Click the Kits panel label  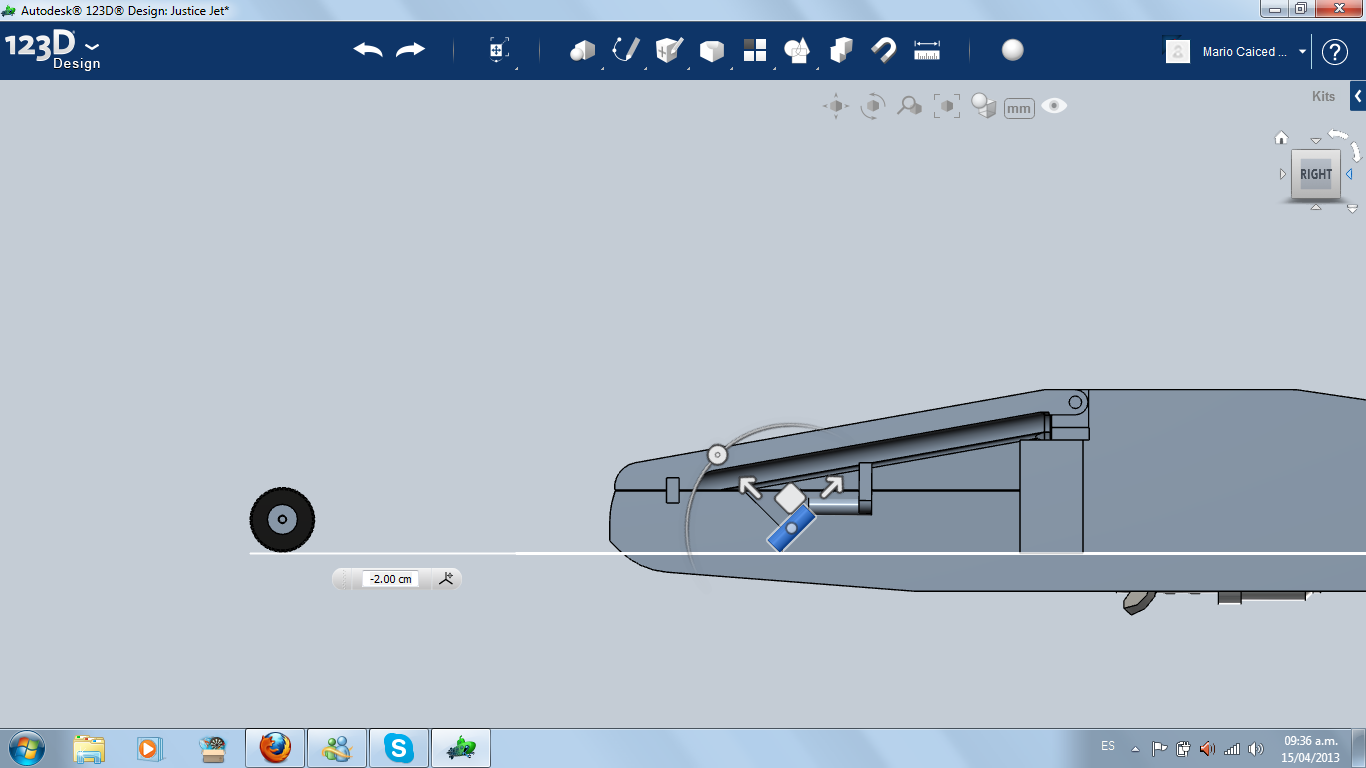(1323, 97)
